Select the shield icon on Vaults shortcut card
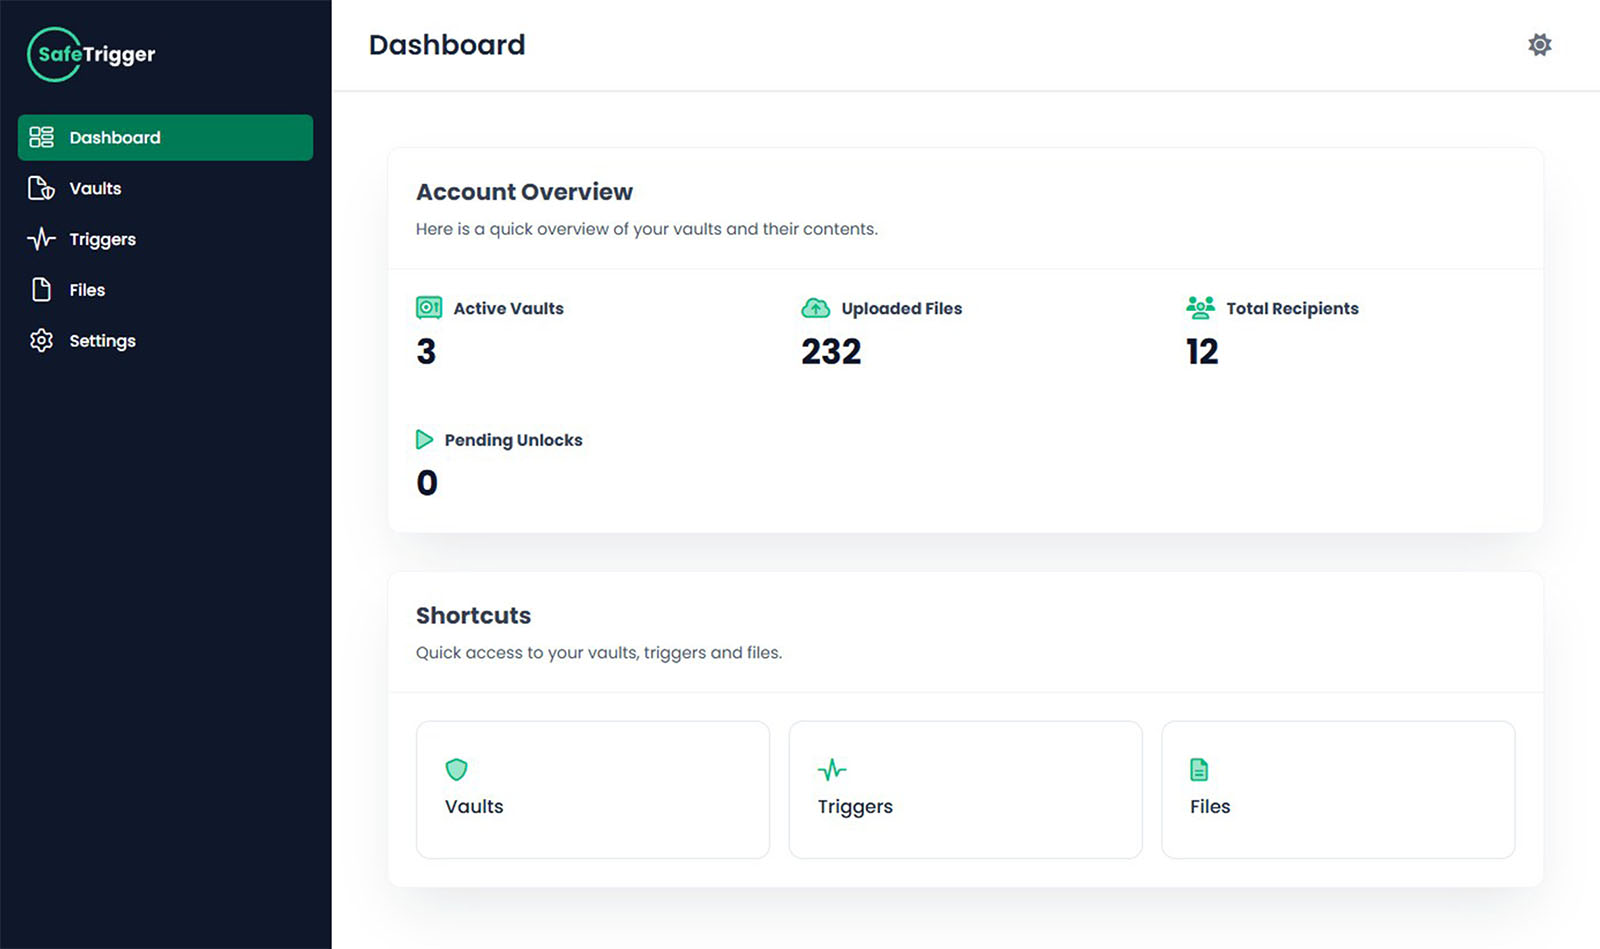This screenshot has width=1600, height=949. point(457,770)
